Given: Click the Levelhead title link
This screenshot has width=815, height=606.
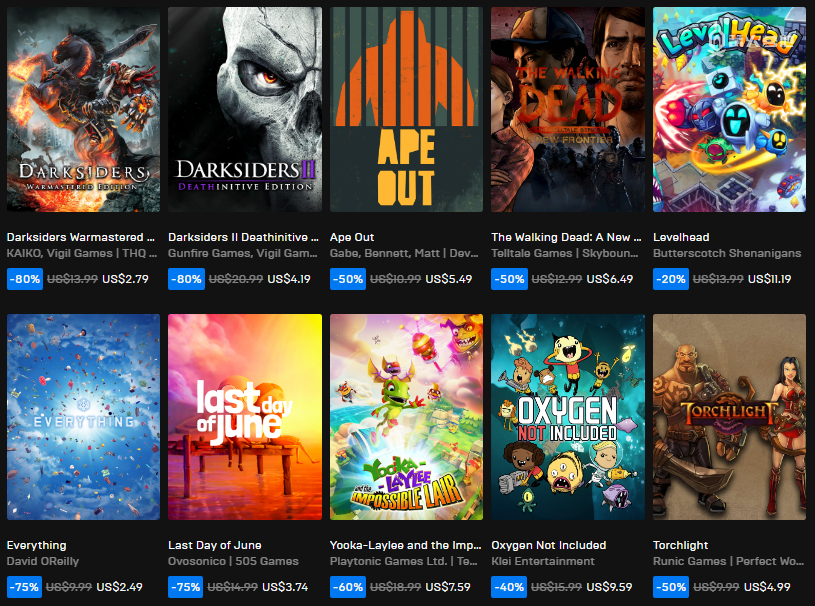Looking at the screenshot, I should tap(681, 237).
